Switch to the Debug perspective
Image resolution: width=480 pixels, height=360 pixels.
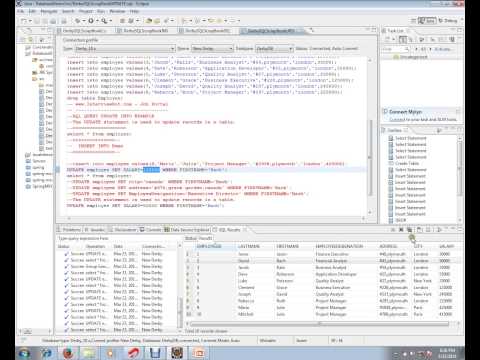pos(448,21)
